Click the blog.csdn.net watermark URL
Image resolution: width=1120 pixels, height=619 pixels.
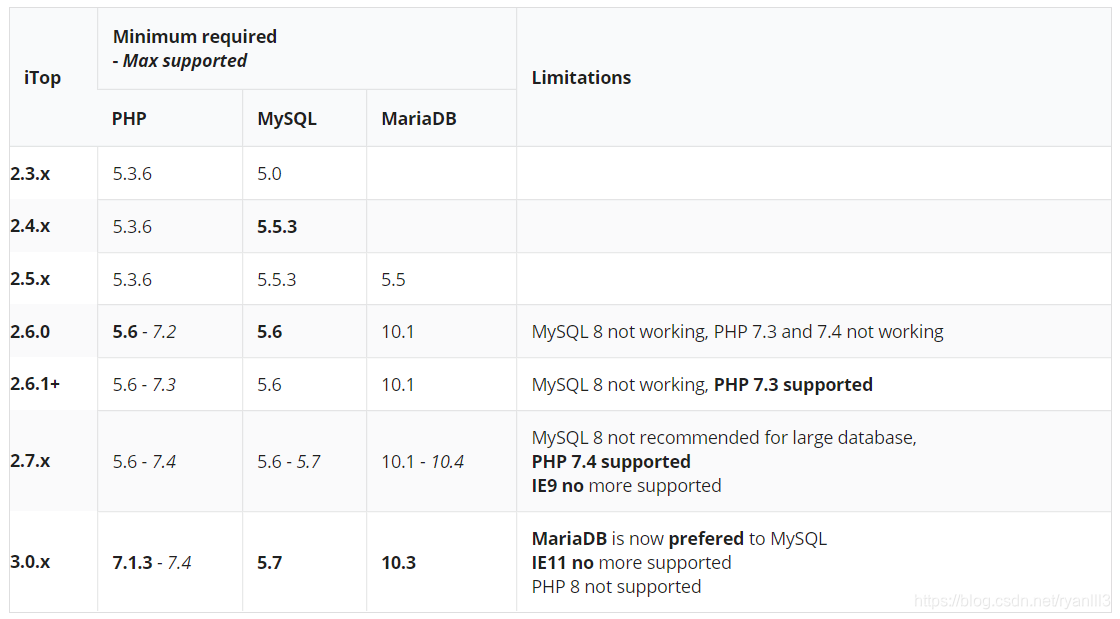[1013, 600]
